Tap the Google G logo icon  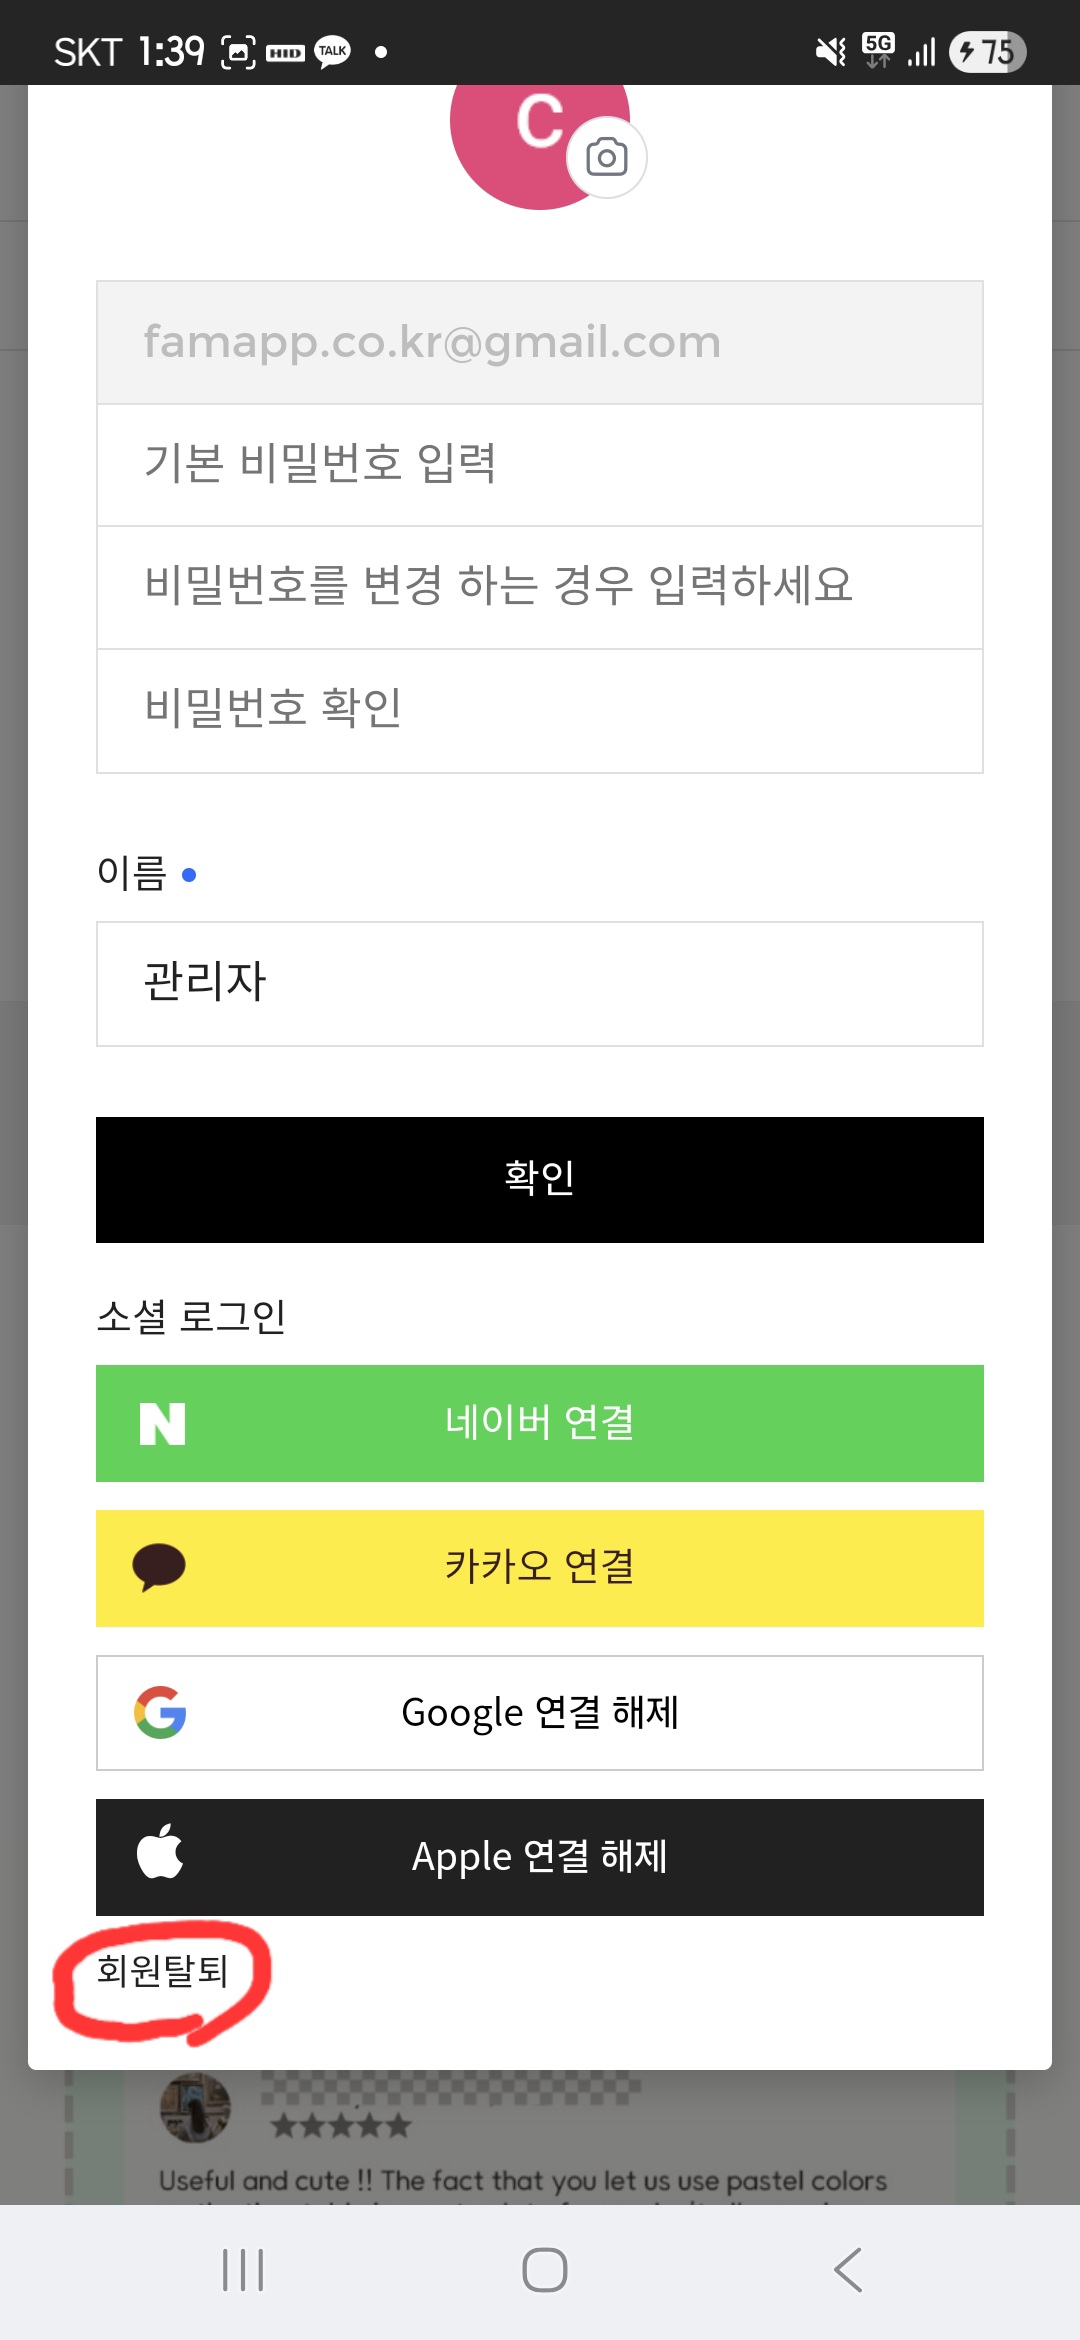pyautogui.click(x=160, y=1712)
